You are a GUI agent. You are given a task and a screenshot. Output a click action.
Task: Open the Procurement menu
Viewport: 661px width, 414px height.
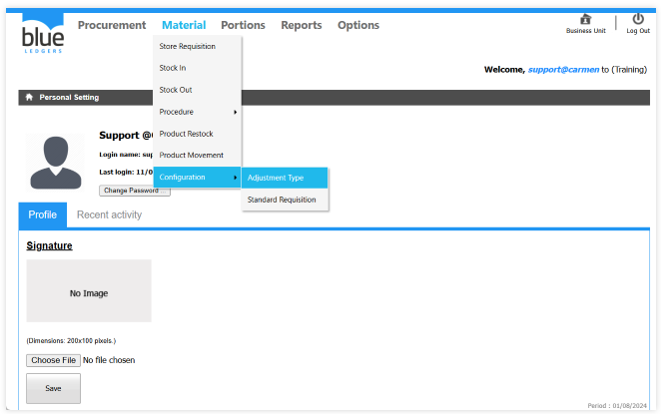tap(111, 25)
